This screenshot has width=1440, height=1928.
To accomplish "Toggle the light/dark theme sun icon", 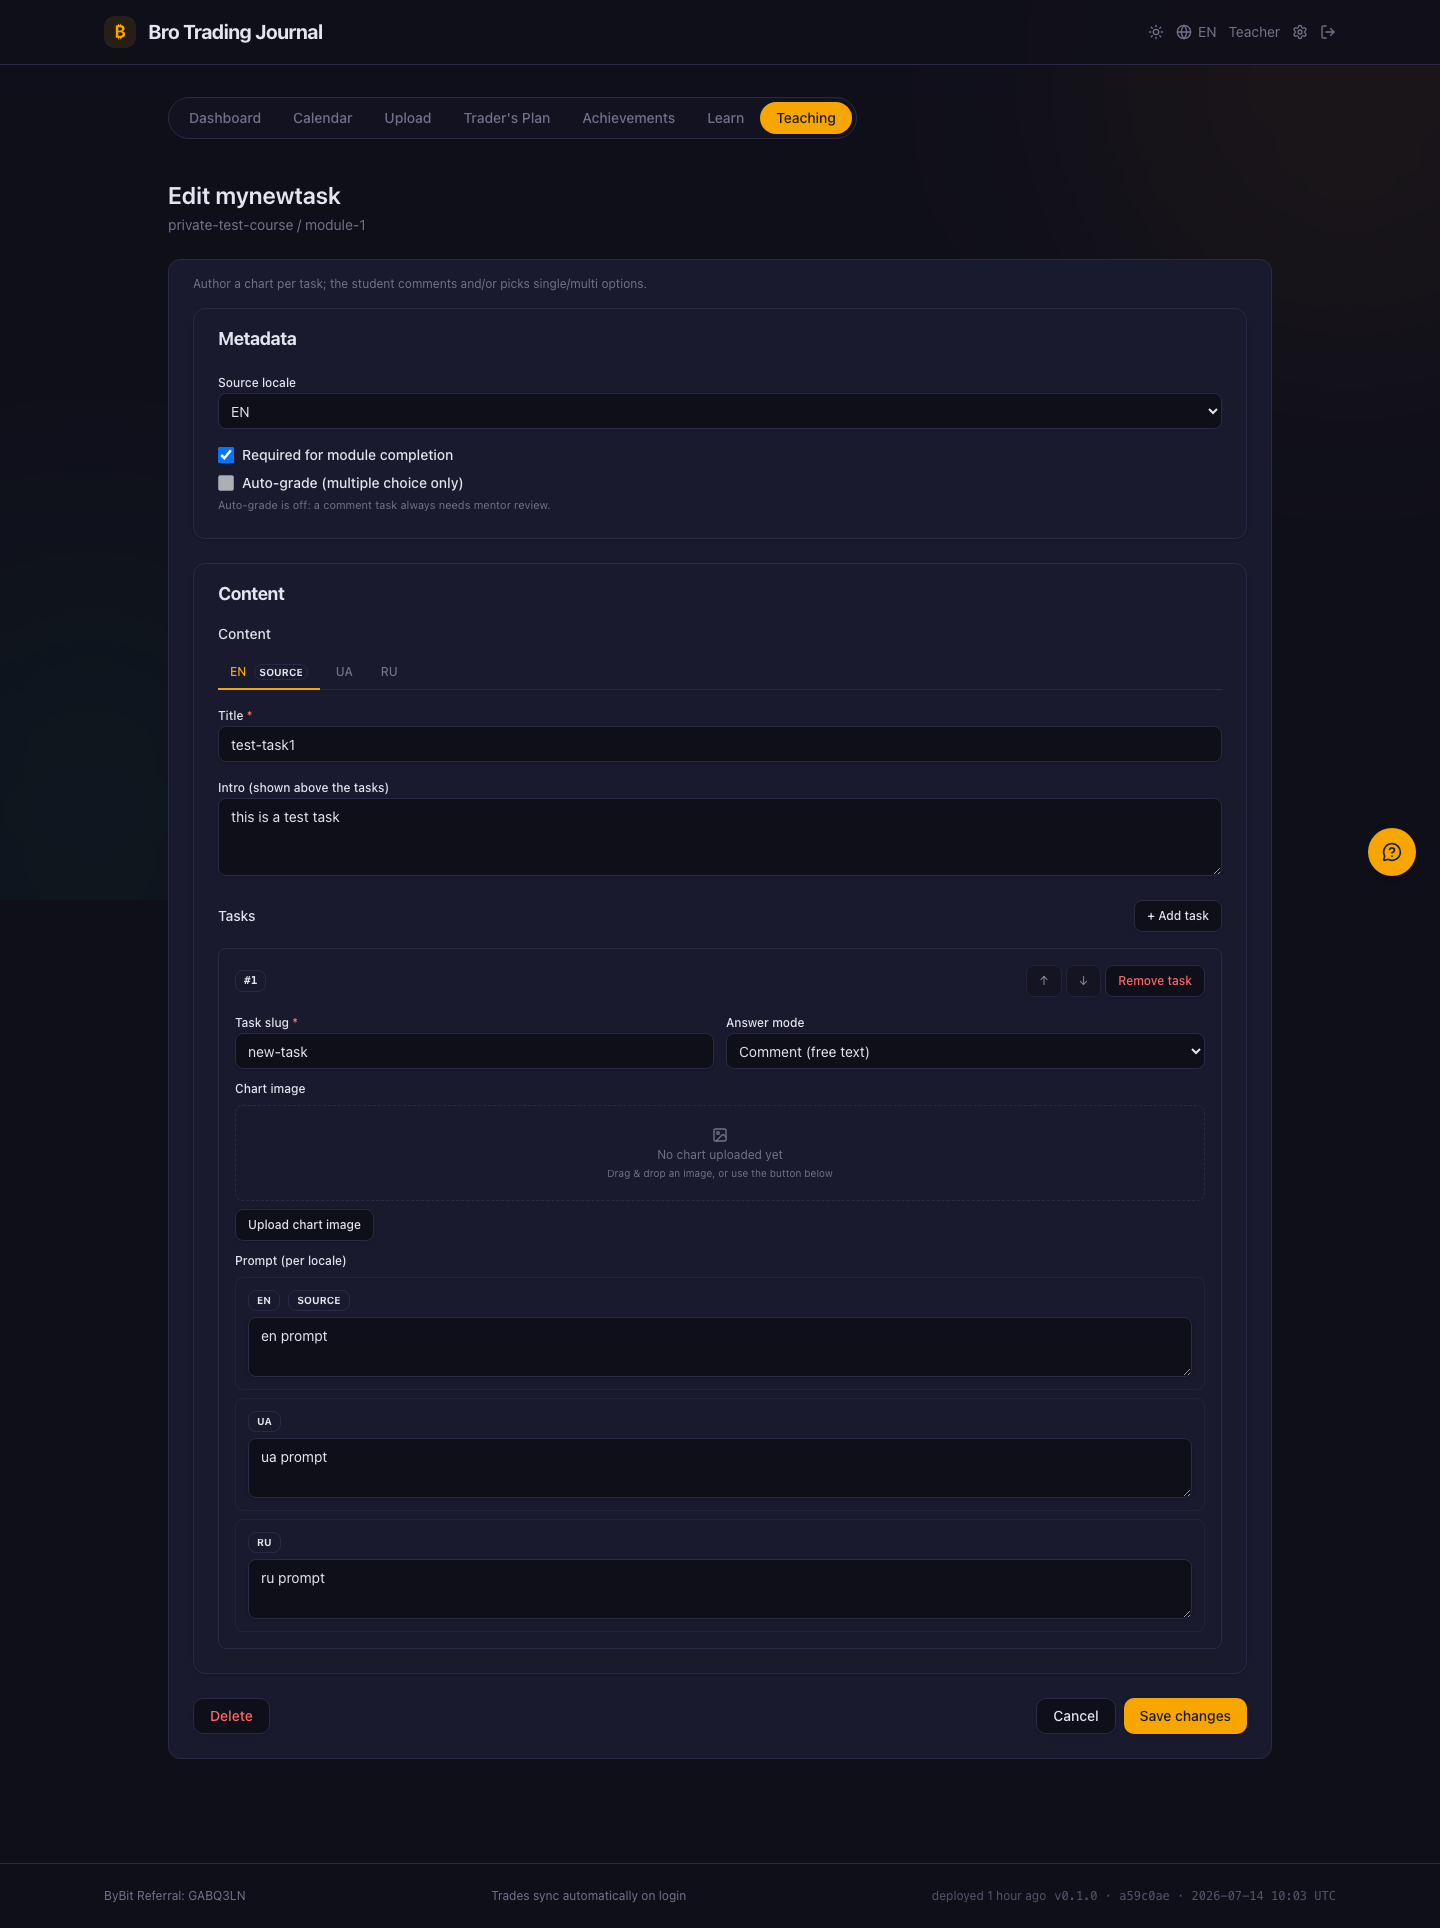I will 1156,32.
